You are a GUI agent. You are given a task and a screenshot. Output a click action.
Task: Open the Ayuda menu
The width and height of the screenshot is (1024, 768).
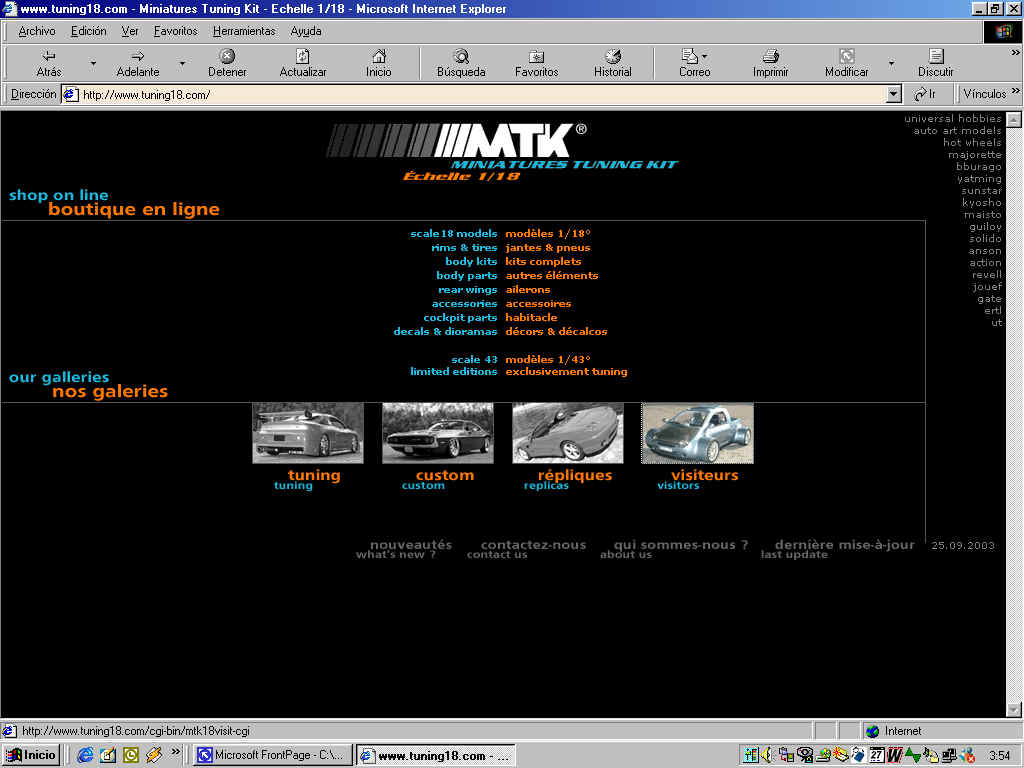coord(306,31)
